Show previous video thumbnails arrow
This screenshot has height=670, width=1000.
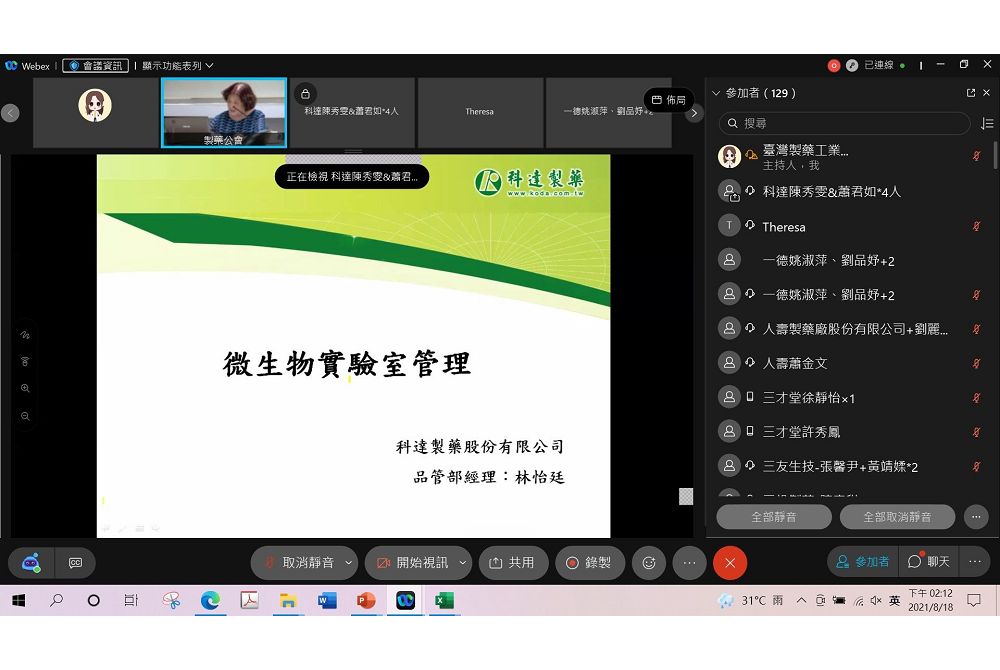(10, 113)
